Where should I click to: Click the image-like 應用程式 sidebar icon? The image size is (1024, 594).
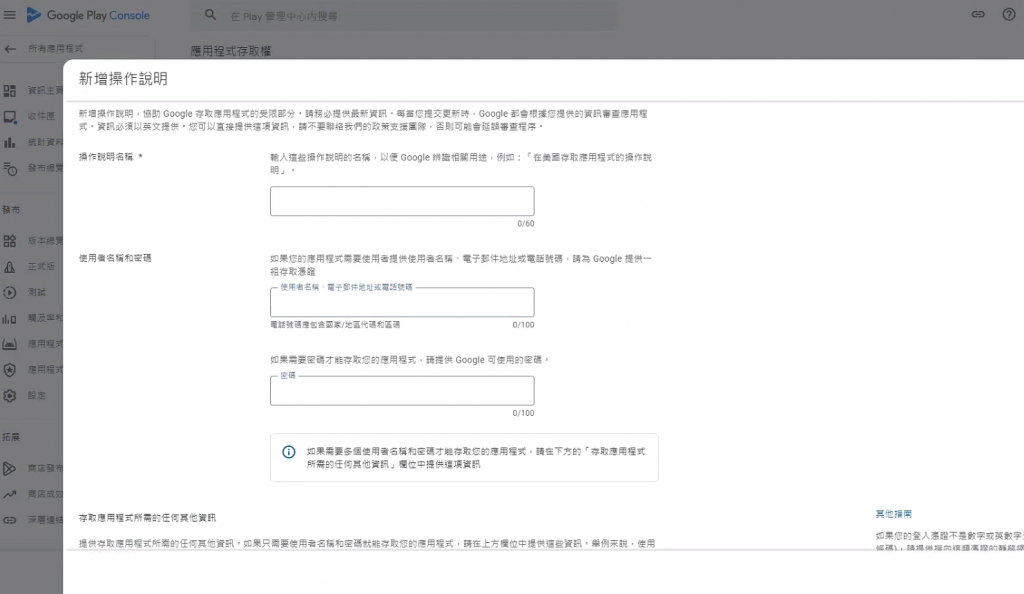(10, 344)
